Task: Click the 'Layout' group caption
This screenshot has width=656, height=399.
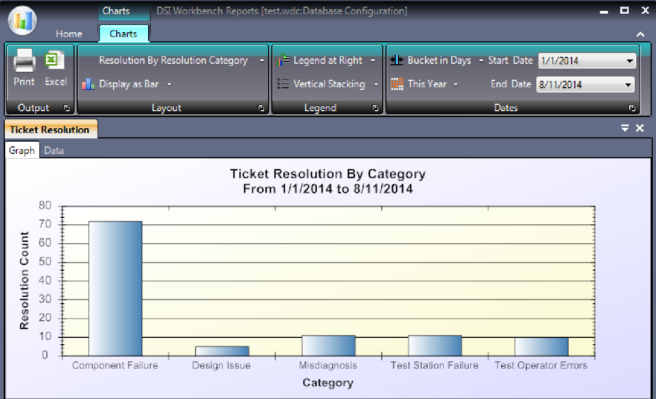Action: tap(167, 108)
